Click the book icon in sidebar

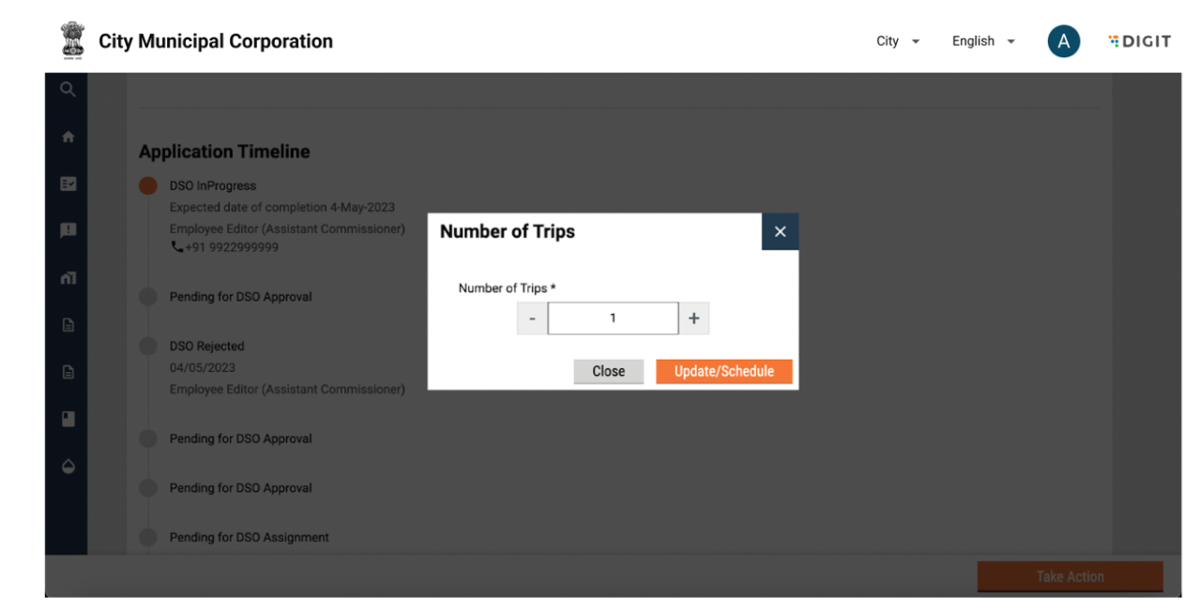click(68, 420)
